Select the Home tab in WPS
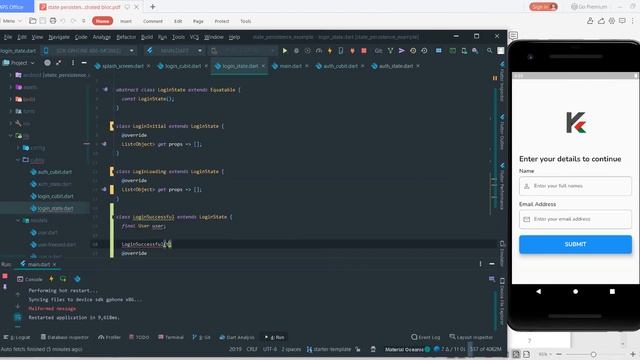 click(102, 21)
